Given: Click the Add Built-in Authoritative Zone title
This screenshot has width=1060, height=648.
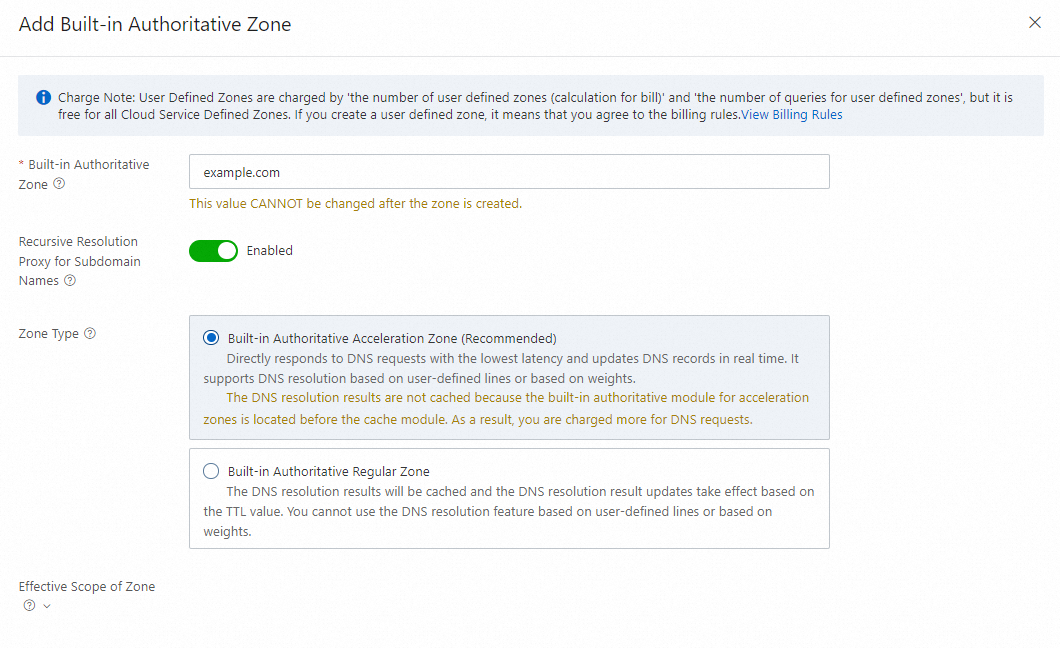Looking at the screenshot, I should (155, 24).
